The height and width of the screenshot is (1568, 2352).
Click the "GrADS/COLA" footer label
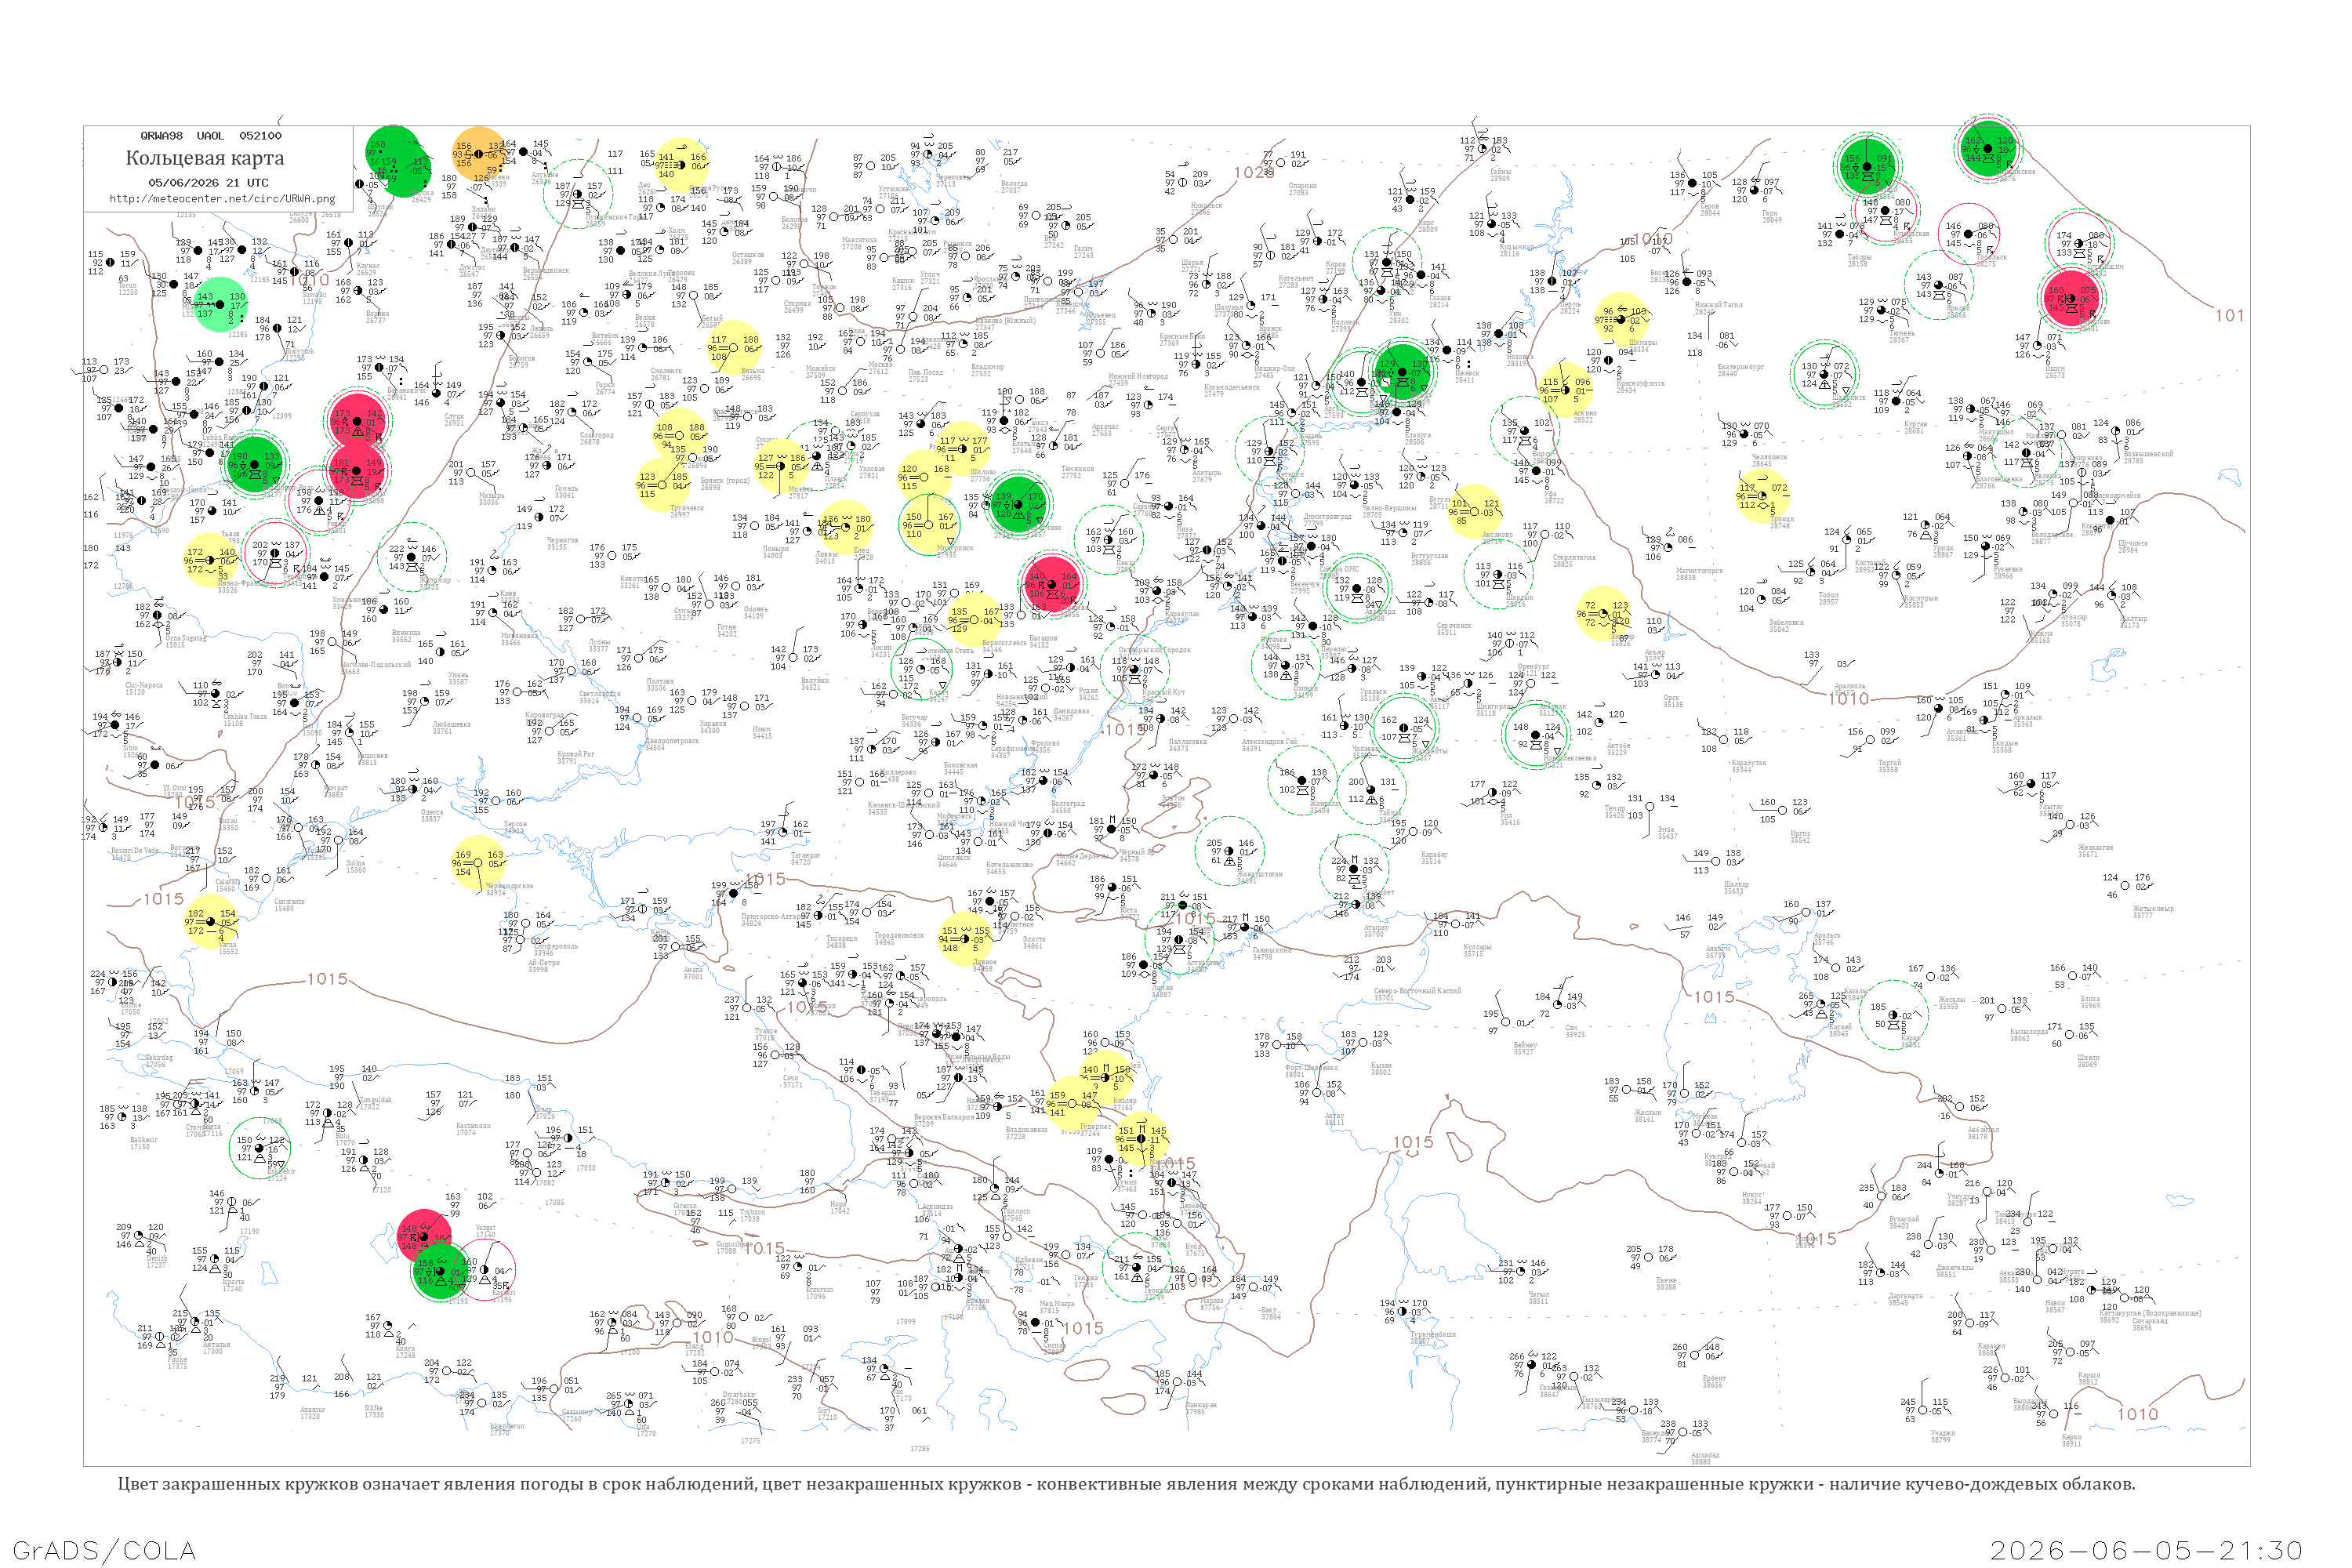(x=104, y=1550)
